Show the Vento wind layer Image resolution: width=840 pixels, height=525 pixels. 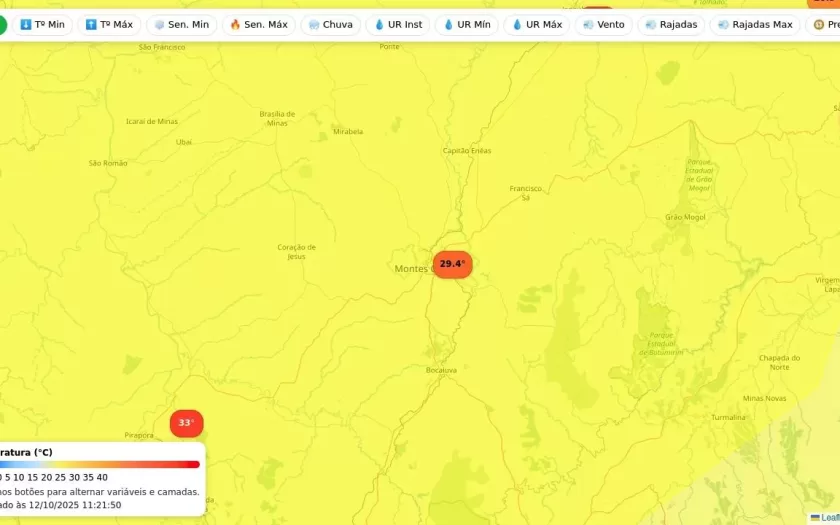(604, 25)
